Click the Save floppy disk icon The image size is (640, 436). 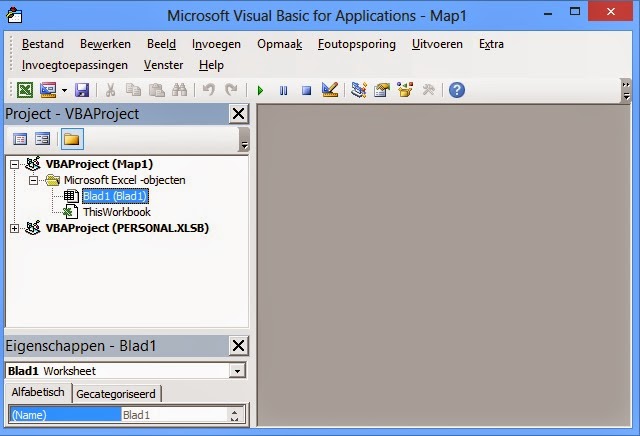[x=82, y=90]
